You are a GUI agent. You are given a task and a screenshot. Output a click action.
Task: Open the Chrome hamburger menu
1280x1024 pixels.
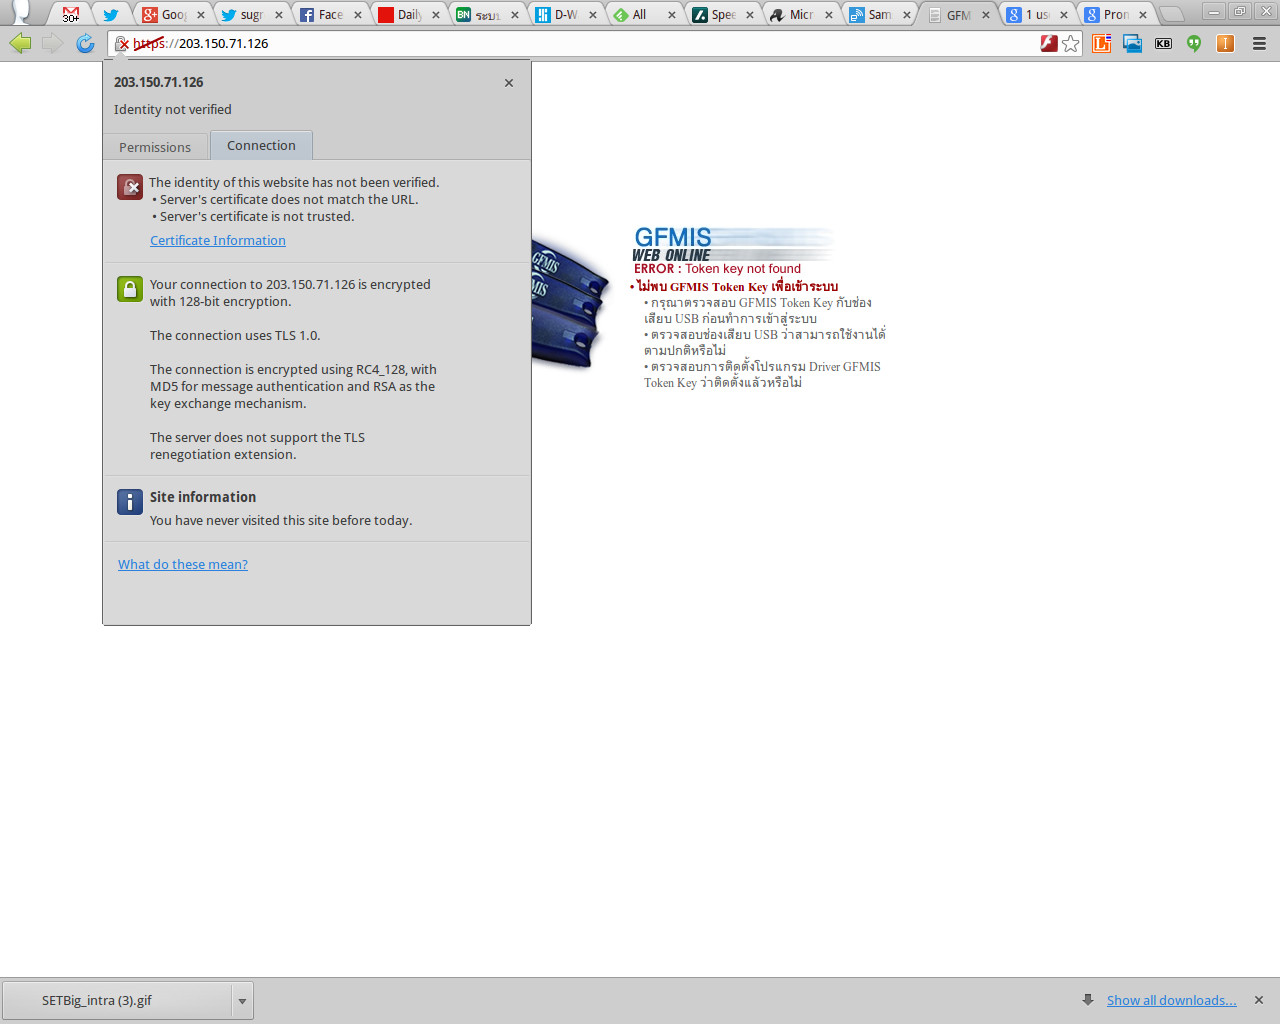[x=1259, y=43]
